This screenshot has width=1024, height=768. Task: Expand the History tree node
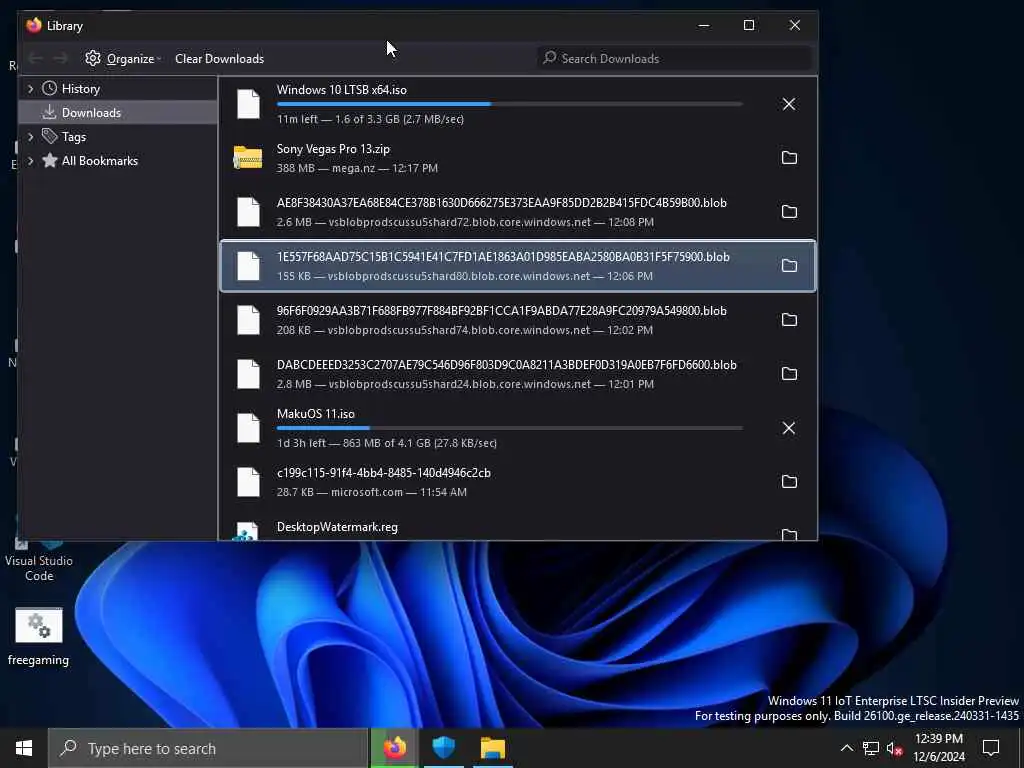point(31,88)
